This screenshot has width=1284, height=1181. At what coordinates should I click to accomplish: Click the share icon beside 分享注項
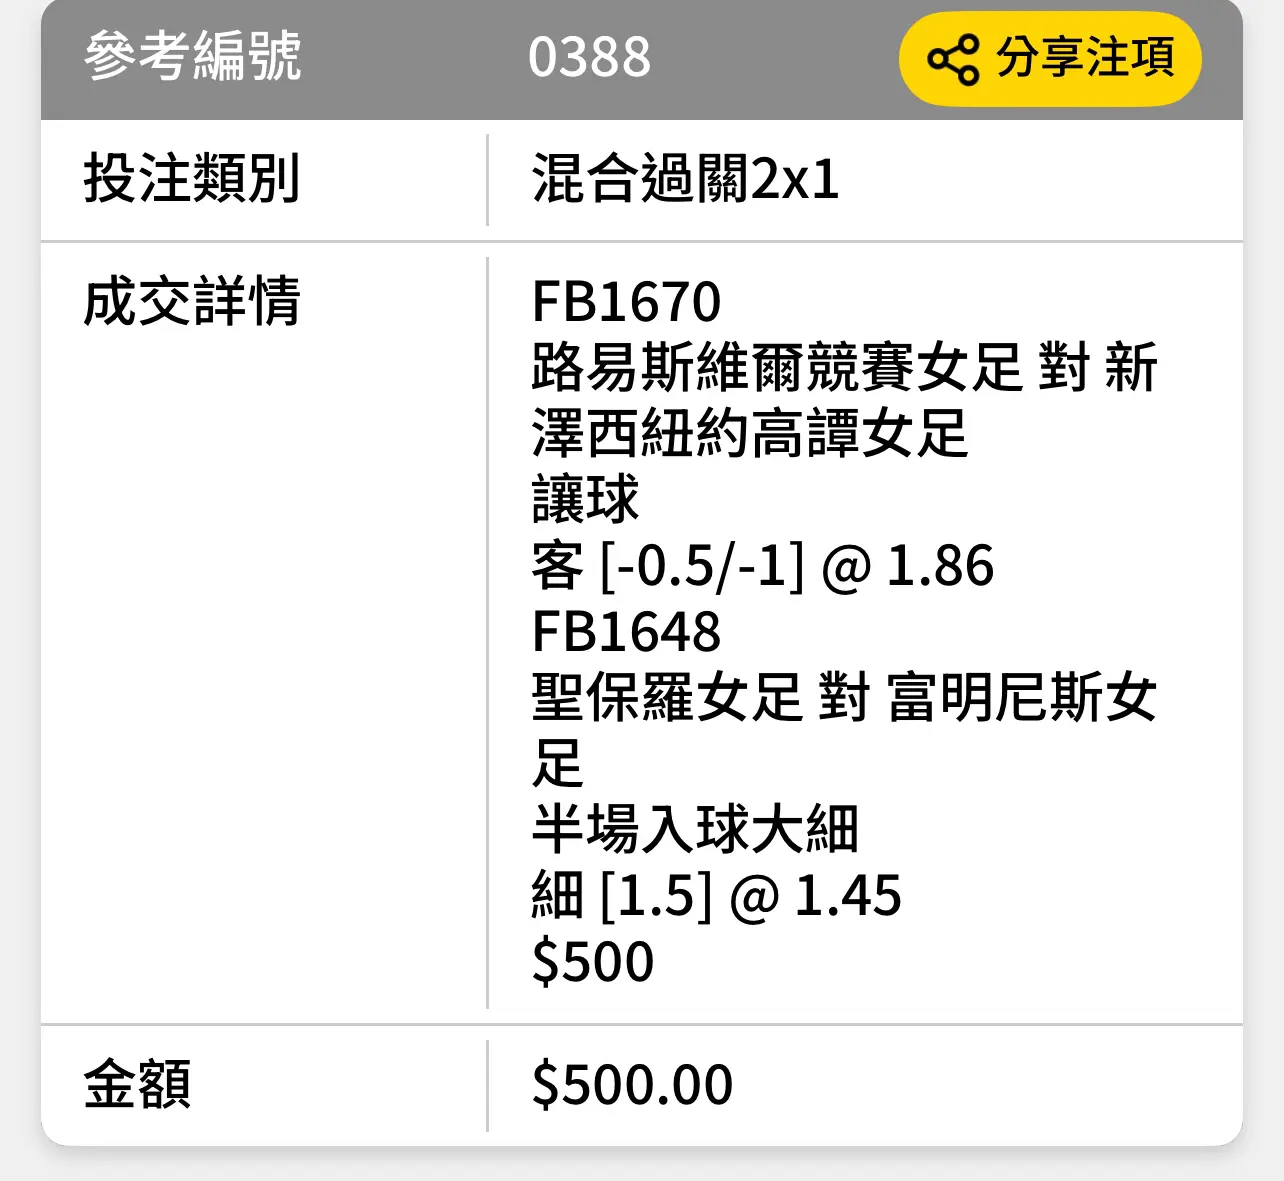(x=953, y=59)
